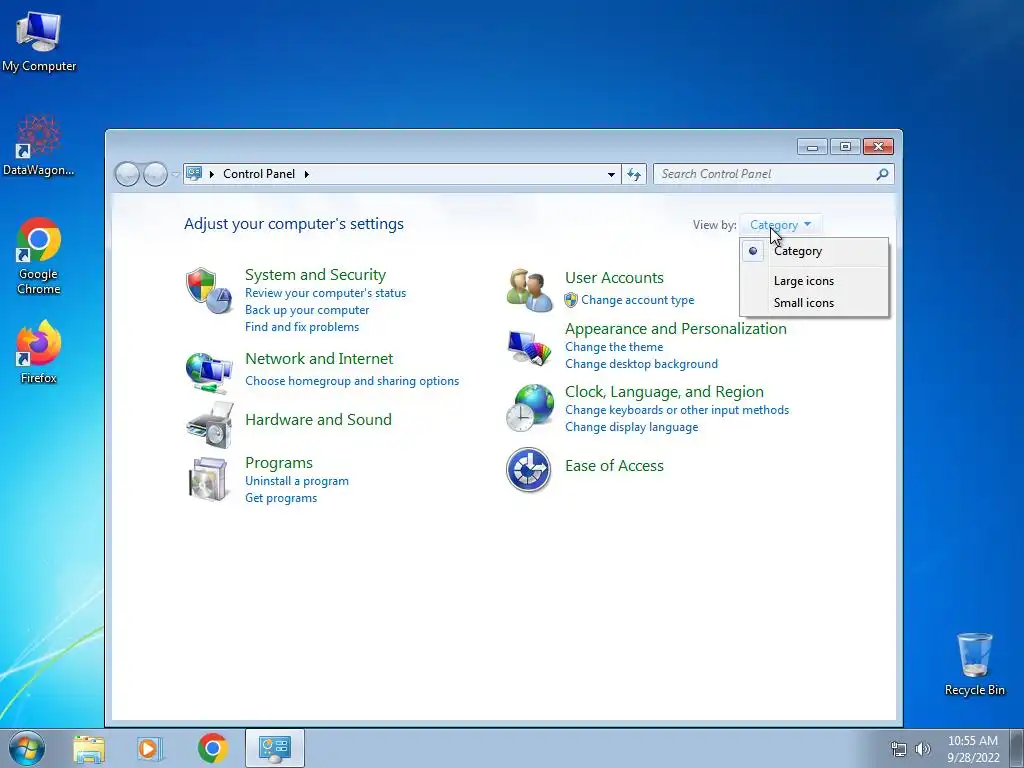Open Windows Media Player from taskbar
The height and width of the screenshot is (768, 1024).
point(150,749)
